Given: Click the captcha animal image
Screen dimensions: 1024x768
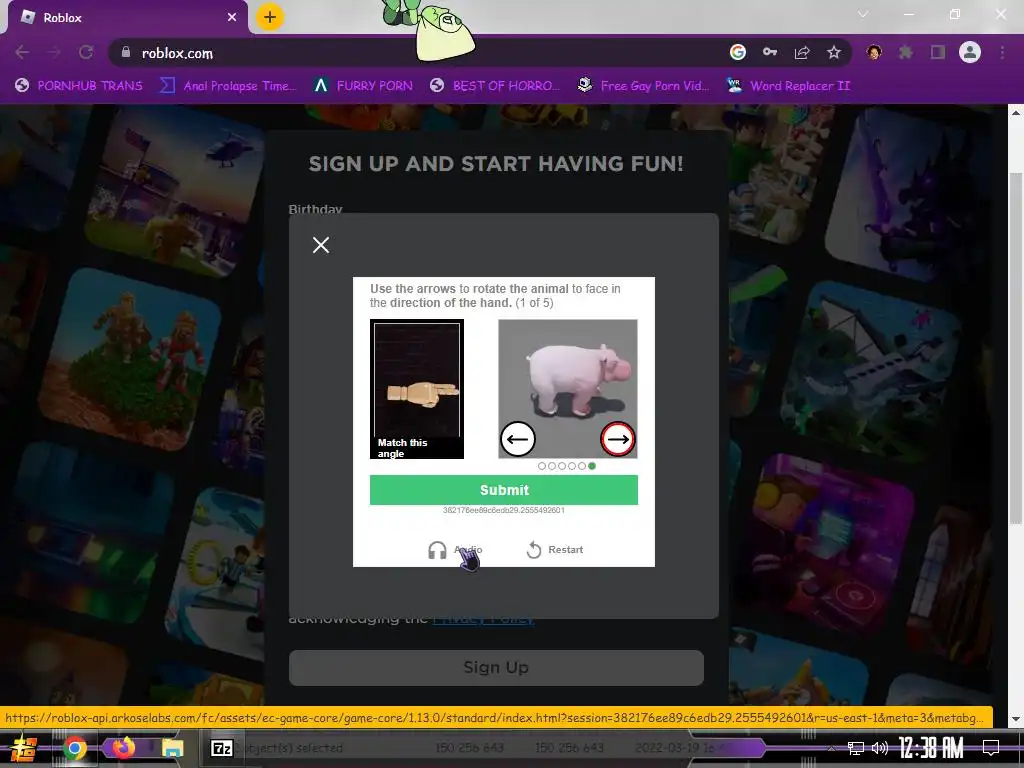Looking at the screenshot, I should [x=568, y=389].
